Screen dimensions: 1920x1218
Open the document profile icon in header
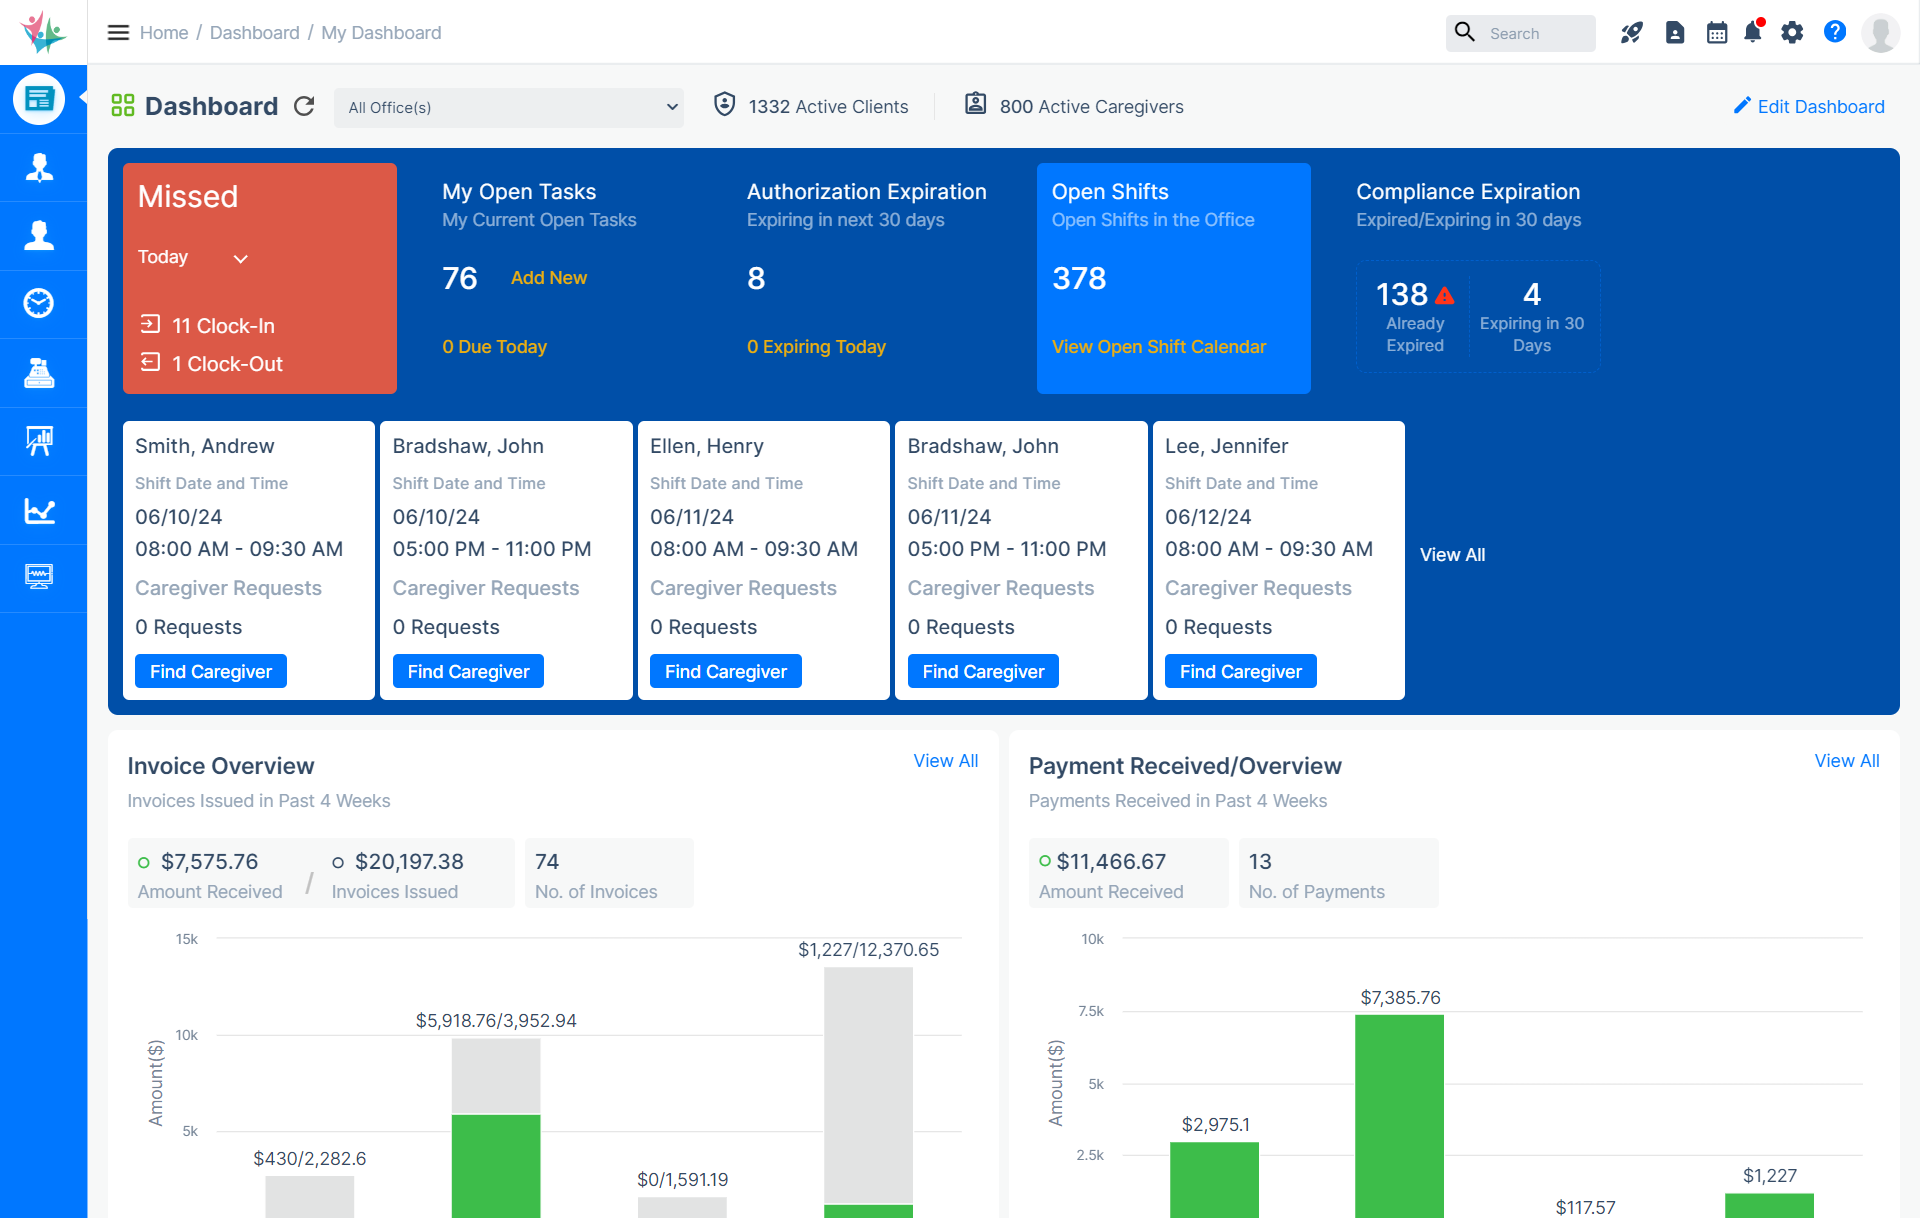coord(1675,33)
